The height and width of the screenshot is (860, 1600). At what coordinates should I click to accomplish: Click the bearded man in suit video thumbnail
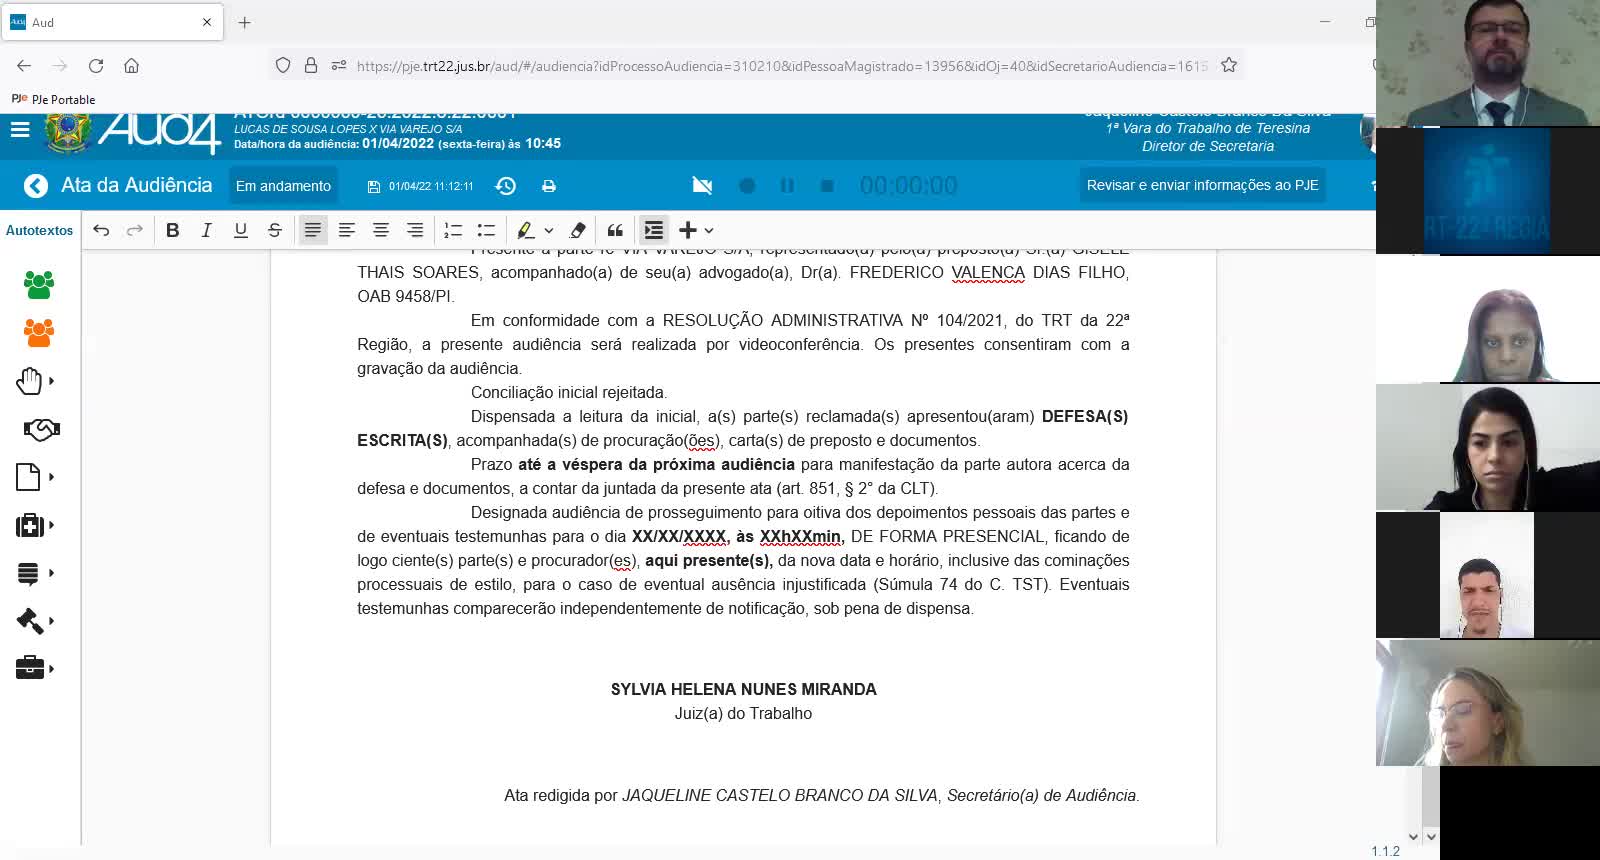(x=1488, y=63)
